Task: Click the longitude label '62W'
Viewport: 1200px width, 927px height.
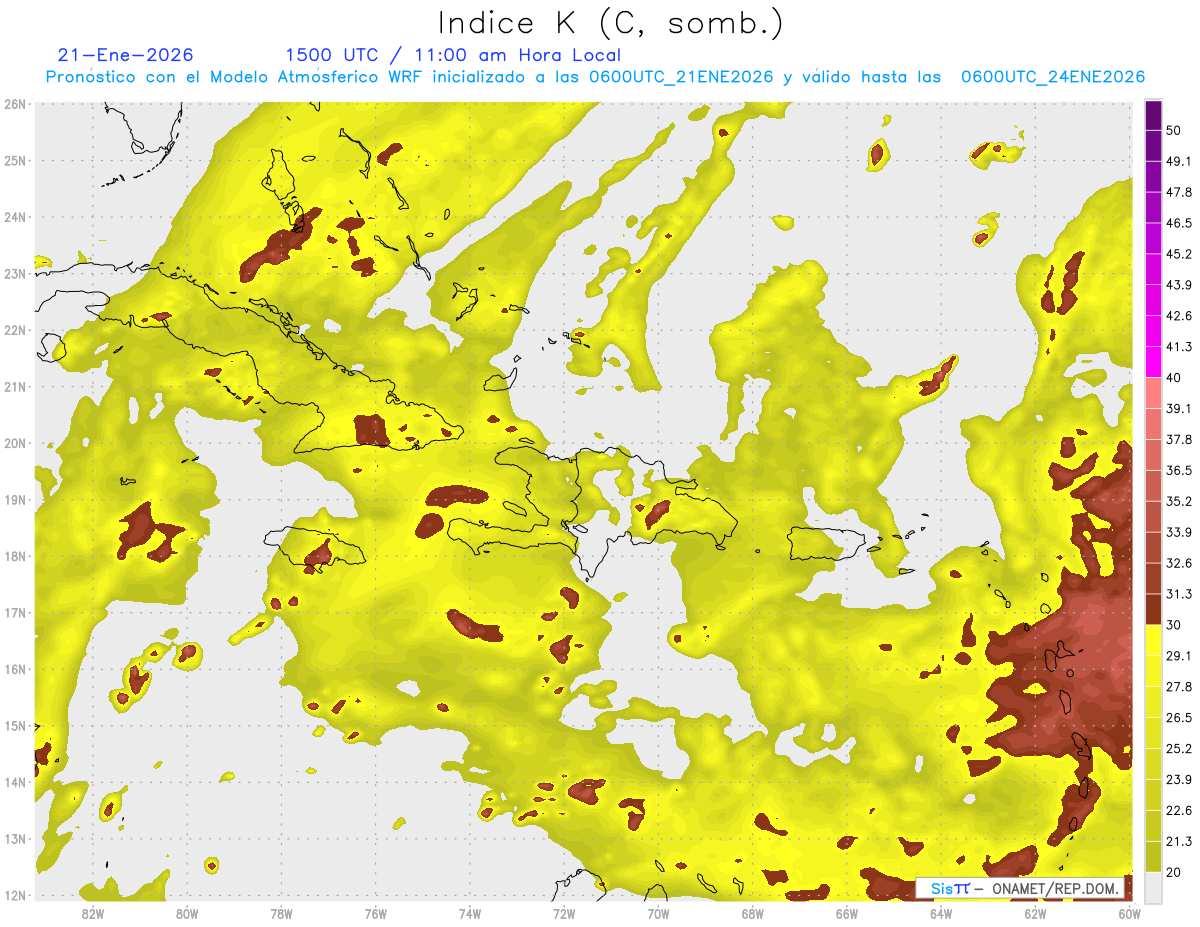Action: point(1035,912)
